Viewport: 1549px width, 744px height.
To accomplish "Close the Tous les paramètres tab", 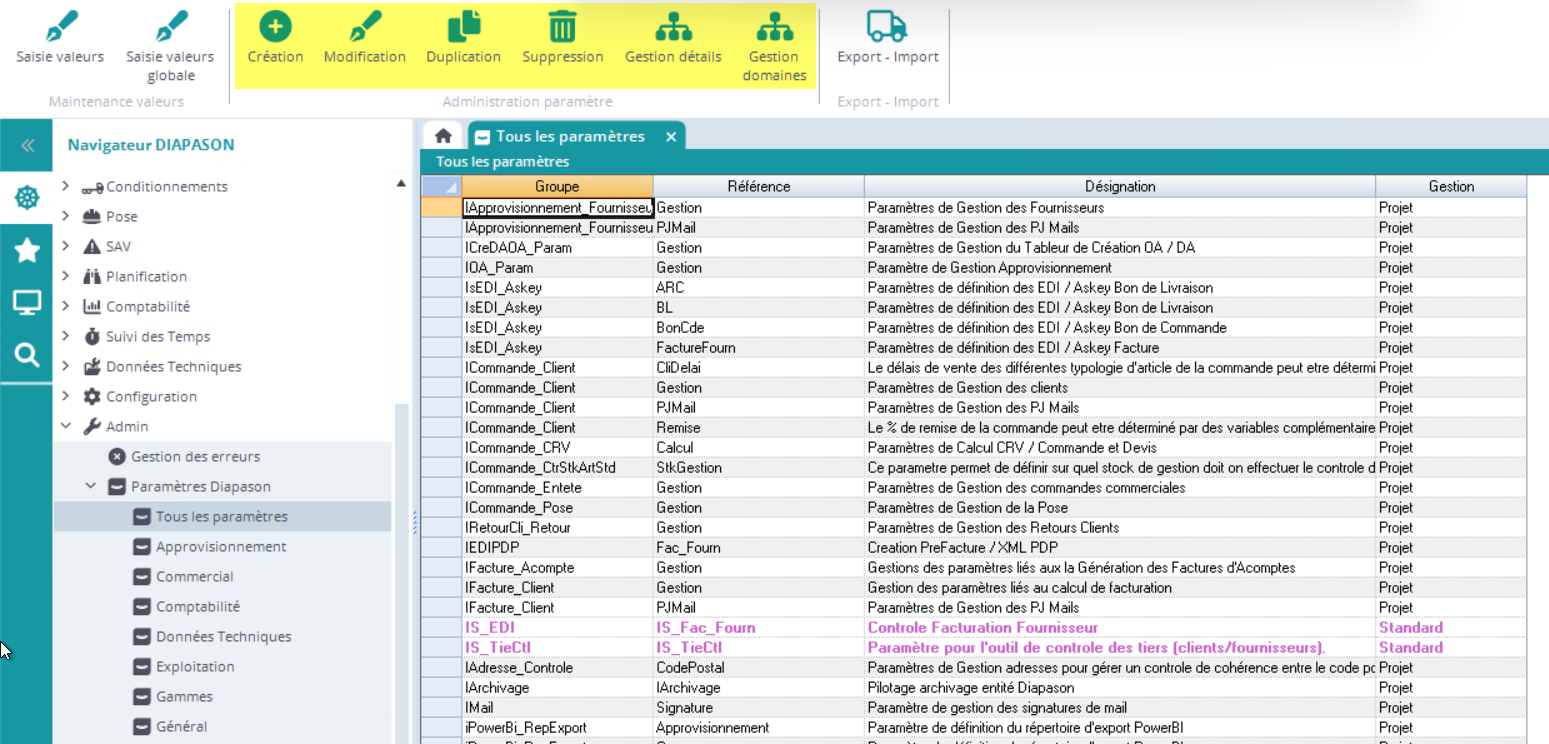I will tap(671, 137).
